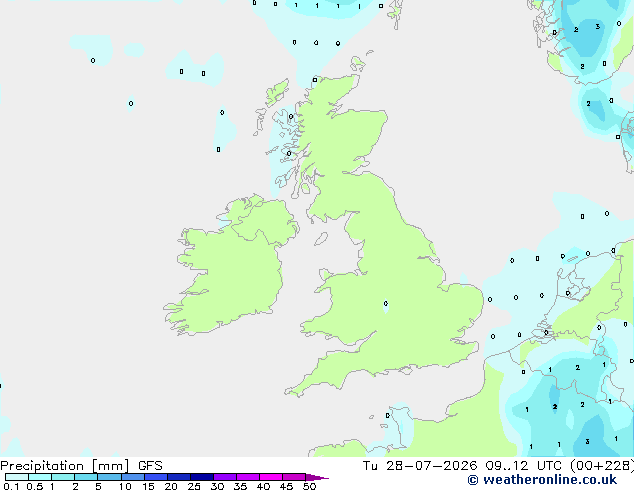Screen dimensions: 634x490
Task: Click the 0.5–1 mm legend color swatch
Action: click(x=40, y=477)
